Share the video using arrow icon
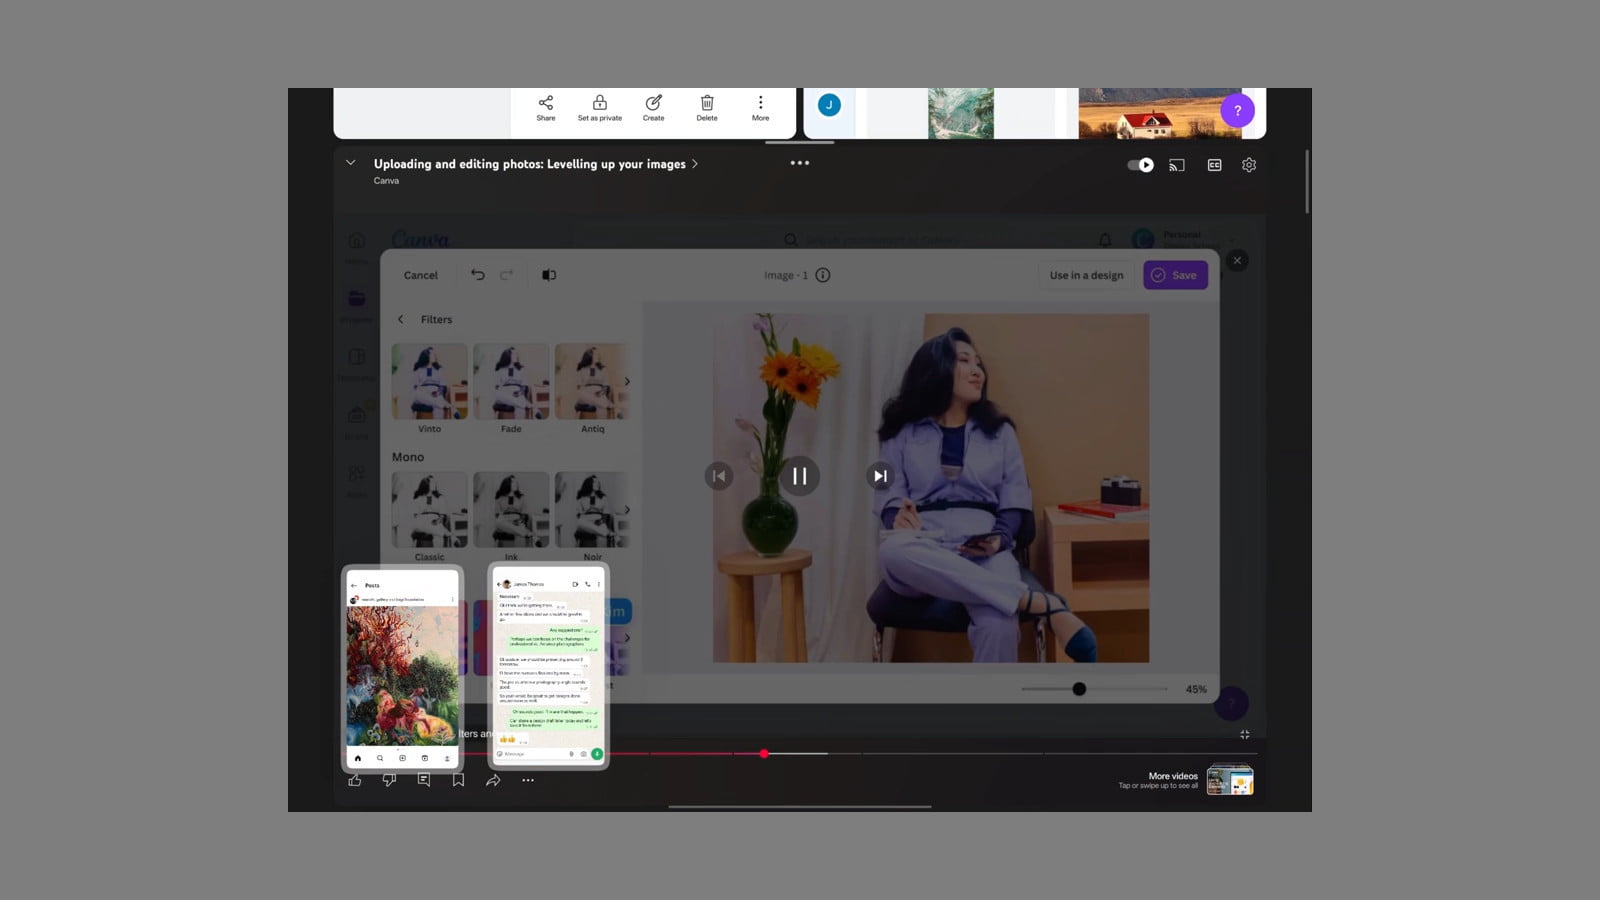1600x900 pixels. [493, 780]
